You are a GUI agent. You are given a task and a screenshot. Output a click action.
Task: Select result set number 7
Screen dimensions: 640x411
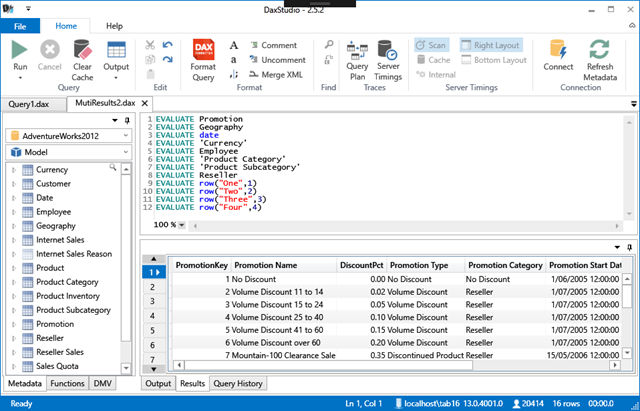pos(153,358)
